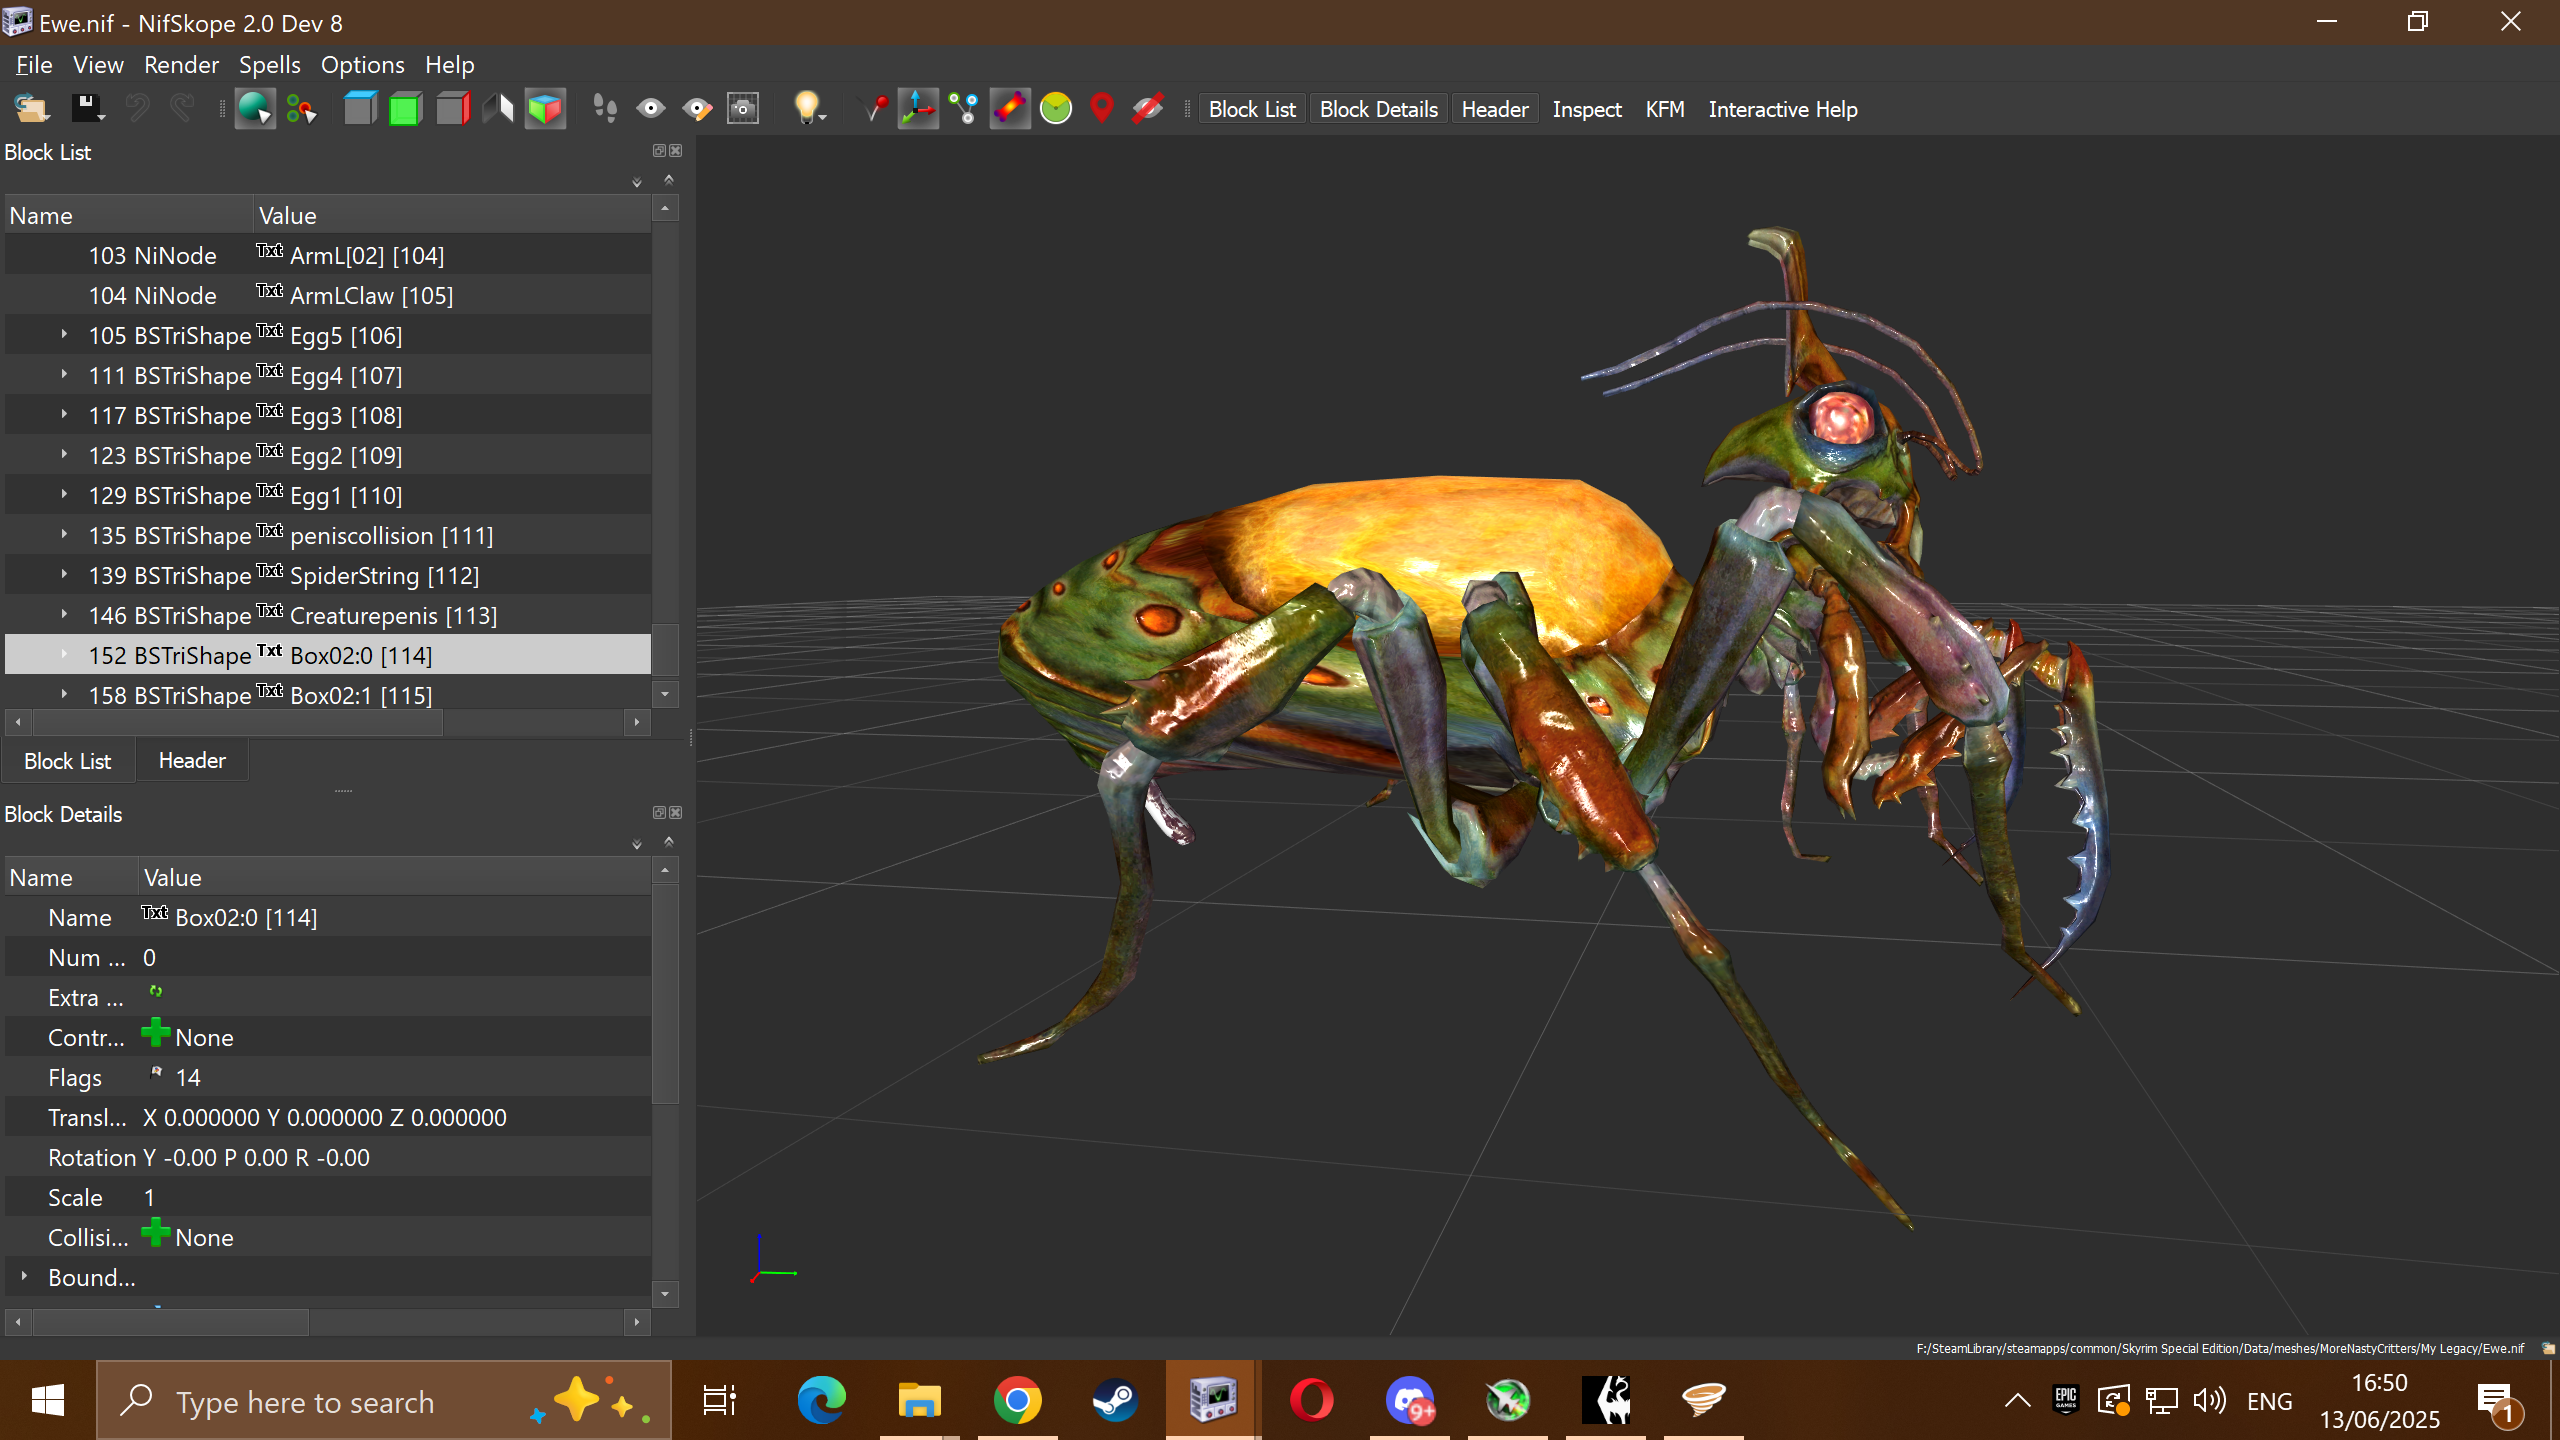Screen dimensions: 2560x1440
Task: Open the Spells menu
Action: 269,65
